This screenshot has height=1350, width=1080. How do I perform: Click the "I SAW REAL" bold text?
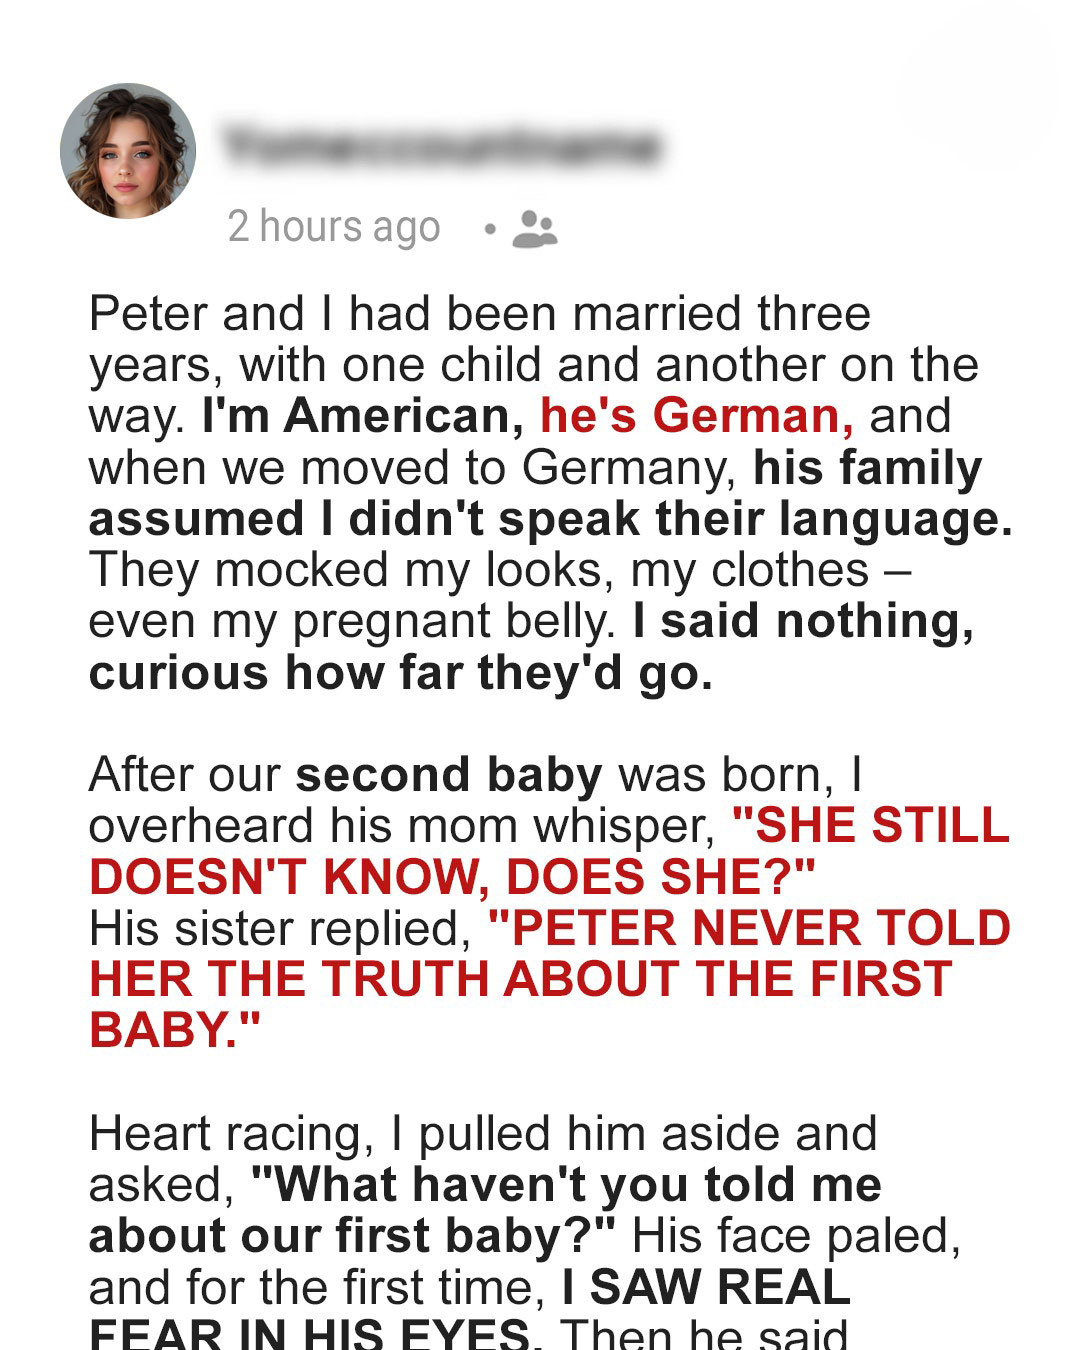point(706,1288)
